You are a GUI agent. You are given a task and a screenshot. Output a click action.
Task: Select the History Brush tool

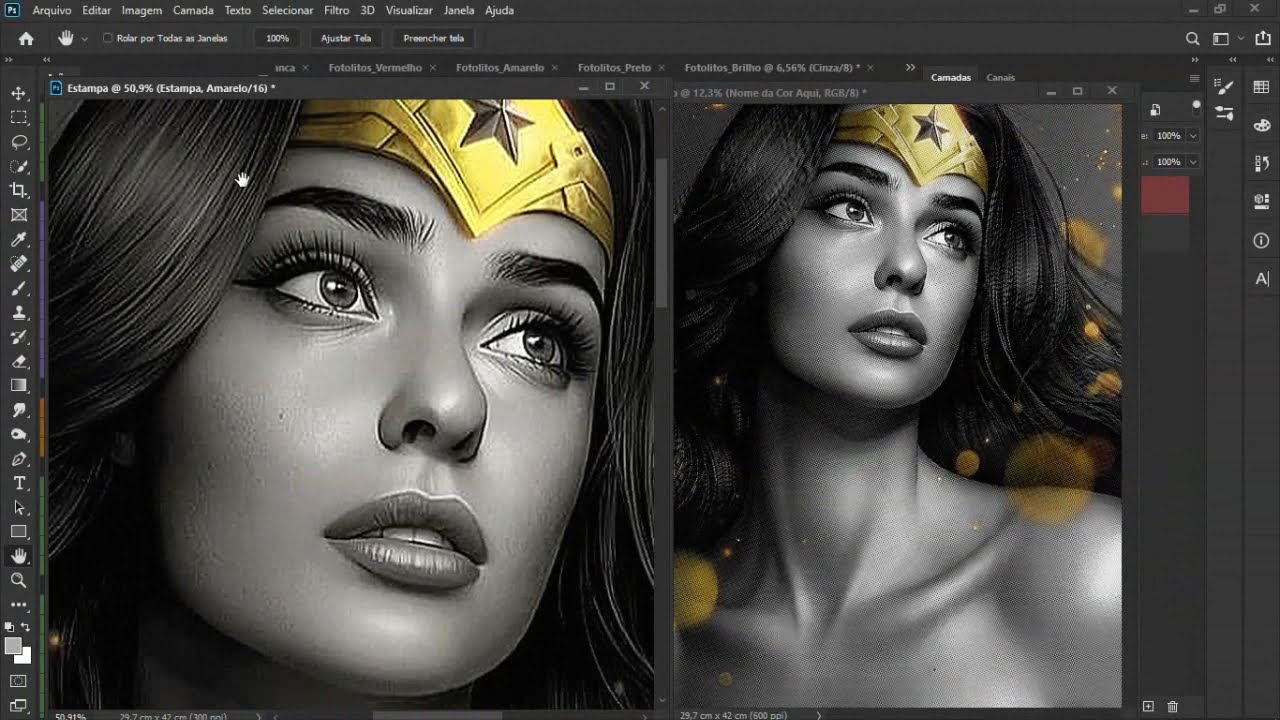click(x=18, y=337)
